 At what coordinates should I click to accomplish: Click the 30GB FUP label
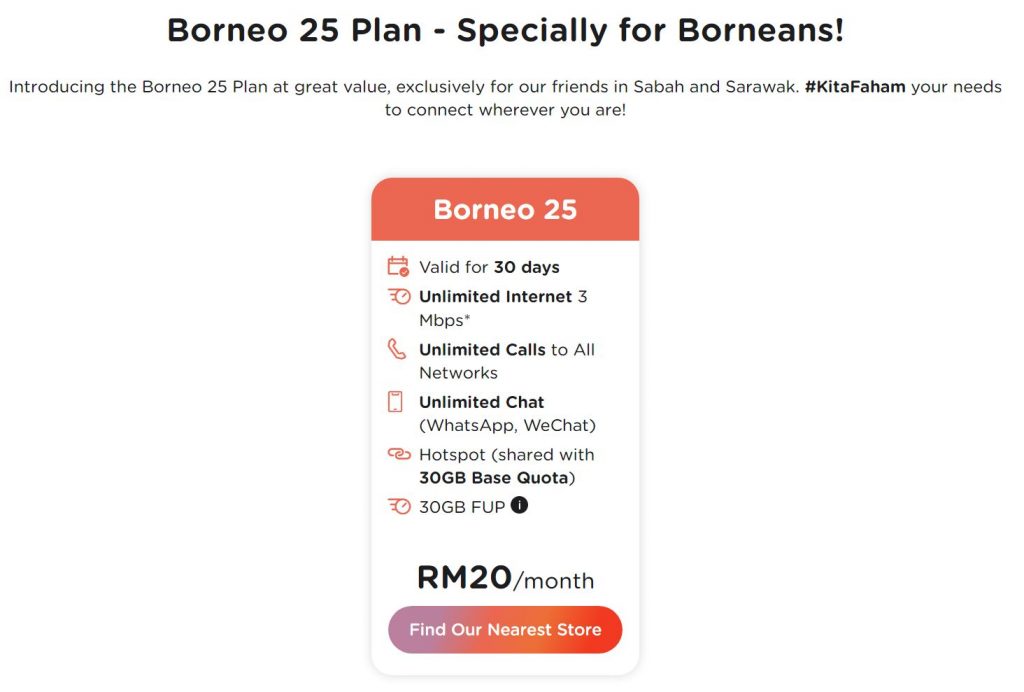point(462,506)
